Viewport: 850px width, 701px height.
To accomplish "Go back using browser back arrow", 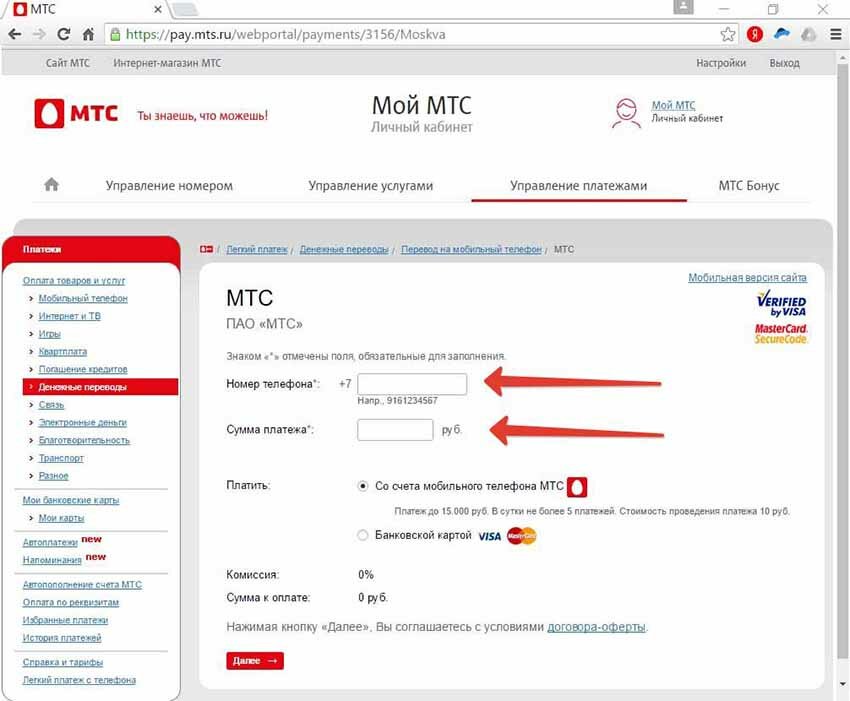I will (x=15, y=35).
